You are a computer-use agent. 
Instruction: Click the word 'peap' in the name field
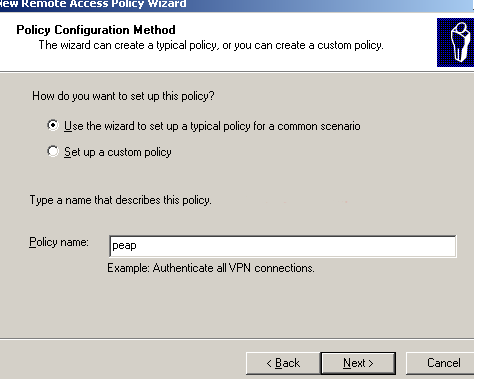pos(124,246)
